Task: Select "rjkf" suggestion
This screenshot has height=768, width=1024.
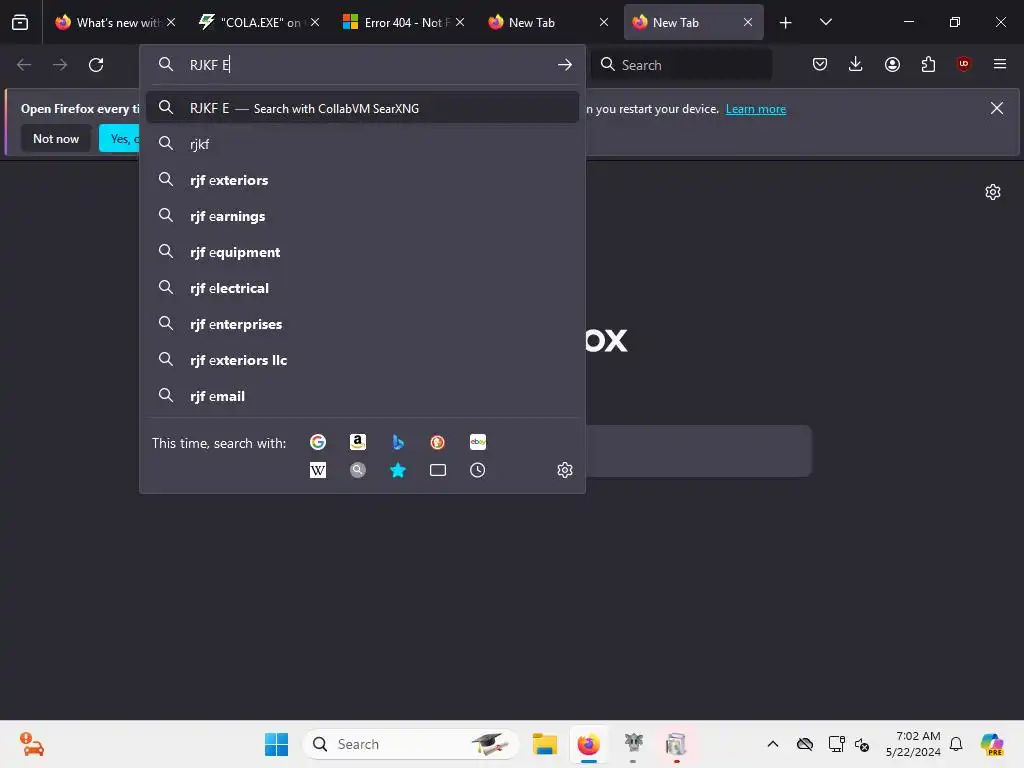Action: pos(362,144)
